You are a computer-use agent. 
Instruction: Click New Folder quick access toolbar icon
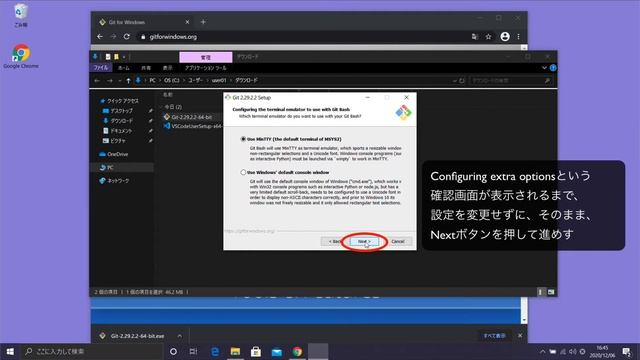pos(116,57)
